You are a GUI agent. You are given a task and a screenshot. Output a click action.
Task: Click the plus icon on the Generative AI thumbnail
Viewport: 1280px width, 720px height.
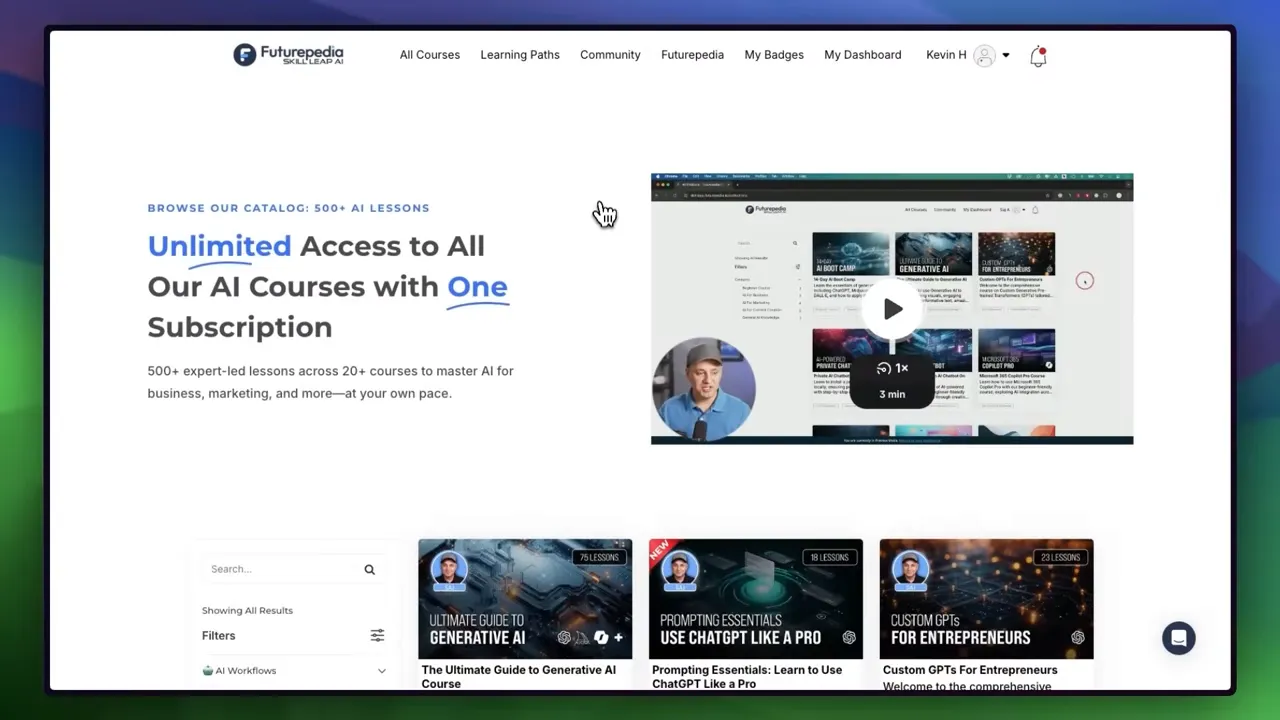[x=618, y=637]
